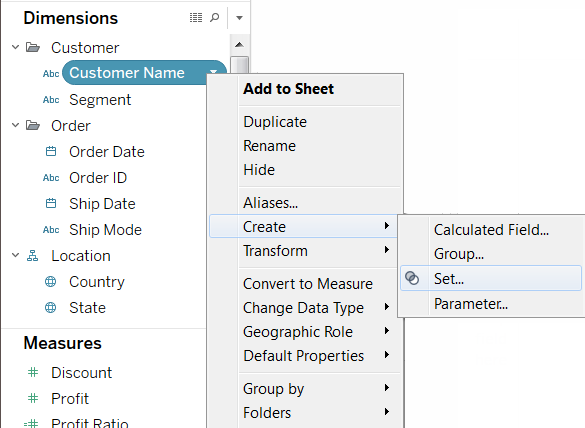Screen dimensions: 585x428
Task: Collapse the Order folder chevron
Action: pyautogui.click(x=15, y=125)
